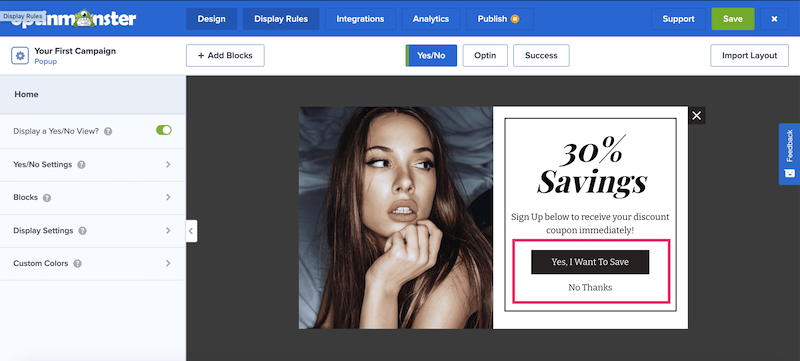Click Yes, I Want To Save button
This screenshot has width=800, height=361.
click(590, 262)
